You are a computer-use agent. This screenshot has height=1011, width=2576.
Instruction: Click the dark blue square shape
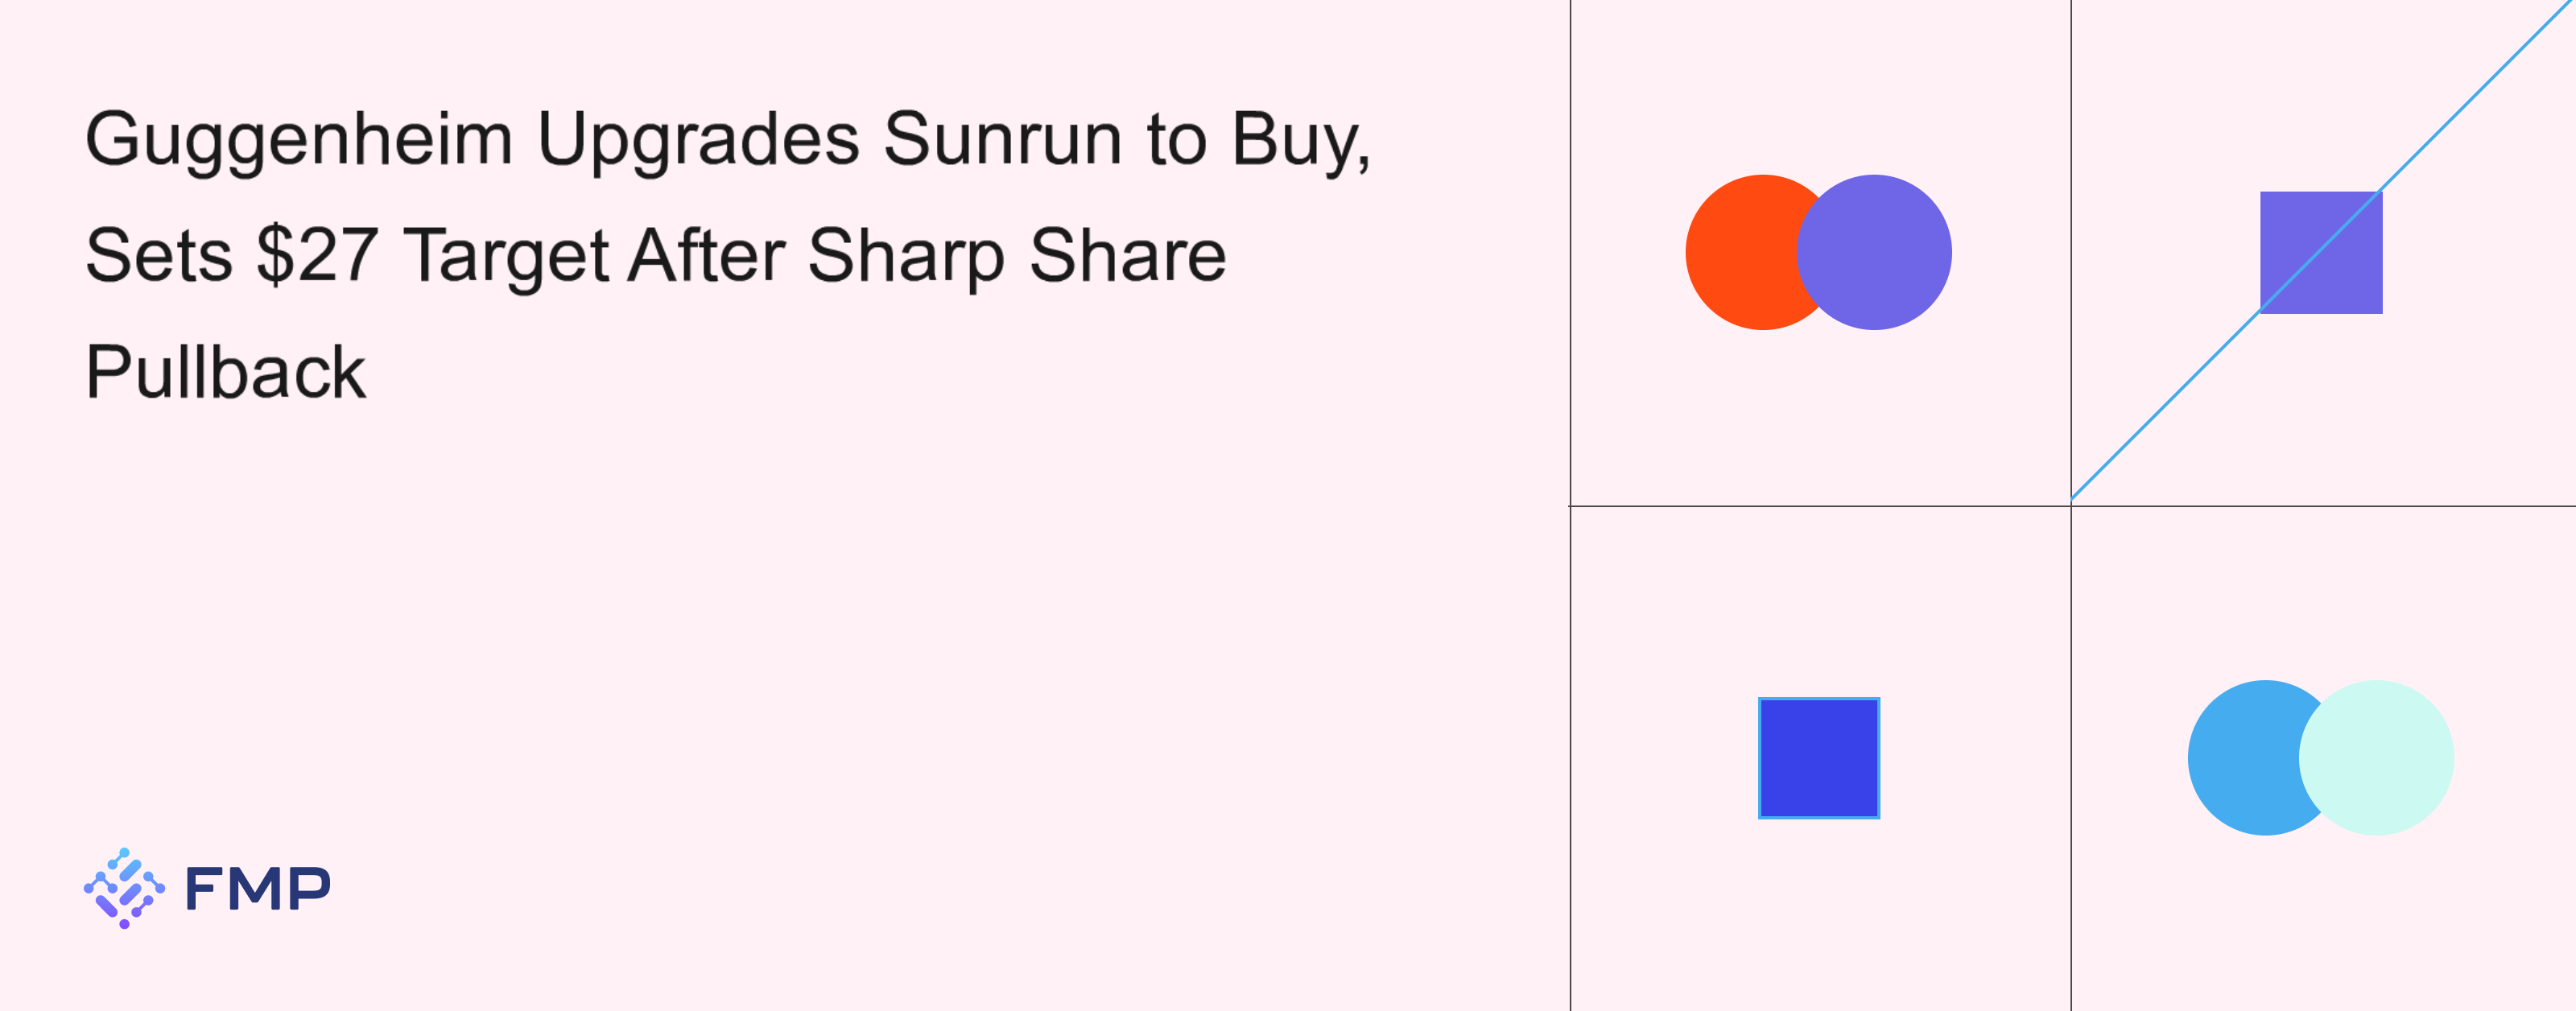(x=1819, y=758)
